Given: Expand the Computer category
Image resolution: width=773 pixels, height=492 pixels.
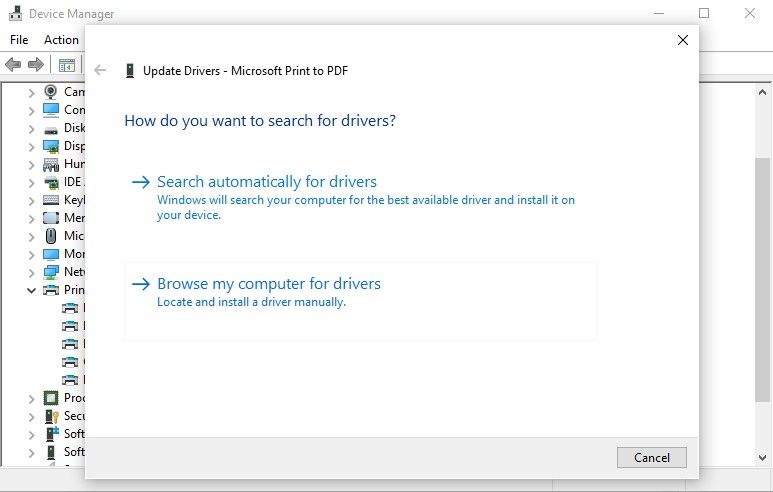Looking at the screenshot, I should (x=32, y=110).
